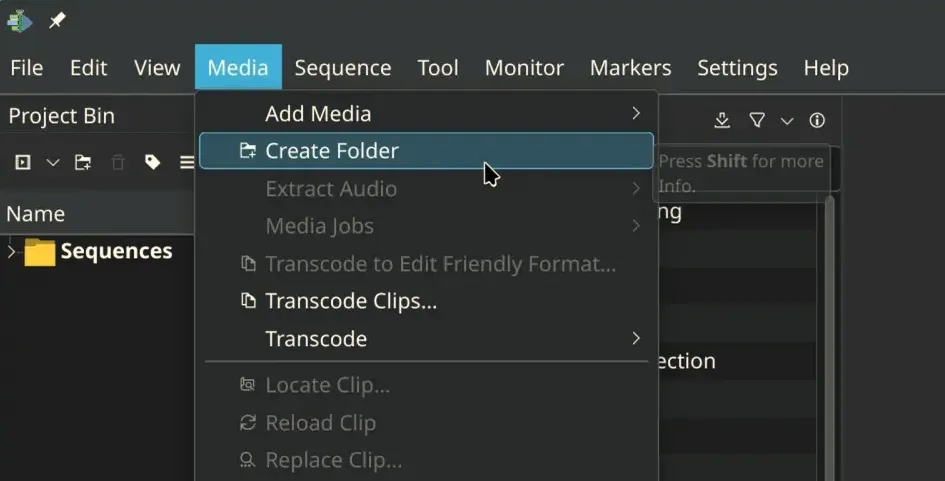The image size is (945, 481).
Task: Click the pin icon in the title bar
Action: pos(57,20)
